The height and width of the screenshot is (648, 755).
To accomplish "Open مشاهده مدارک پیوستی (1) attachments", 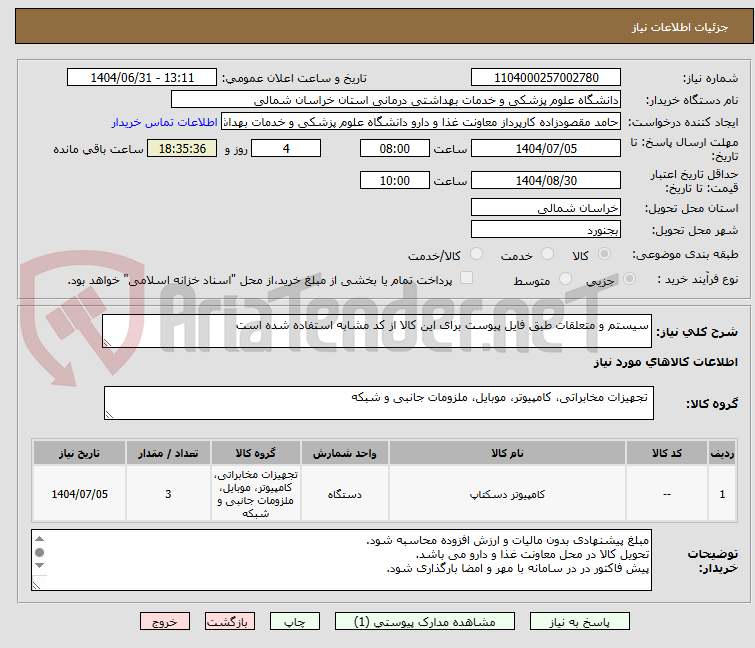I will coord(425,622).
